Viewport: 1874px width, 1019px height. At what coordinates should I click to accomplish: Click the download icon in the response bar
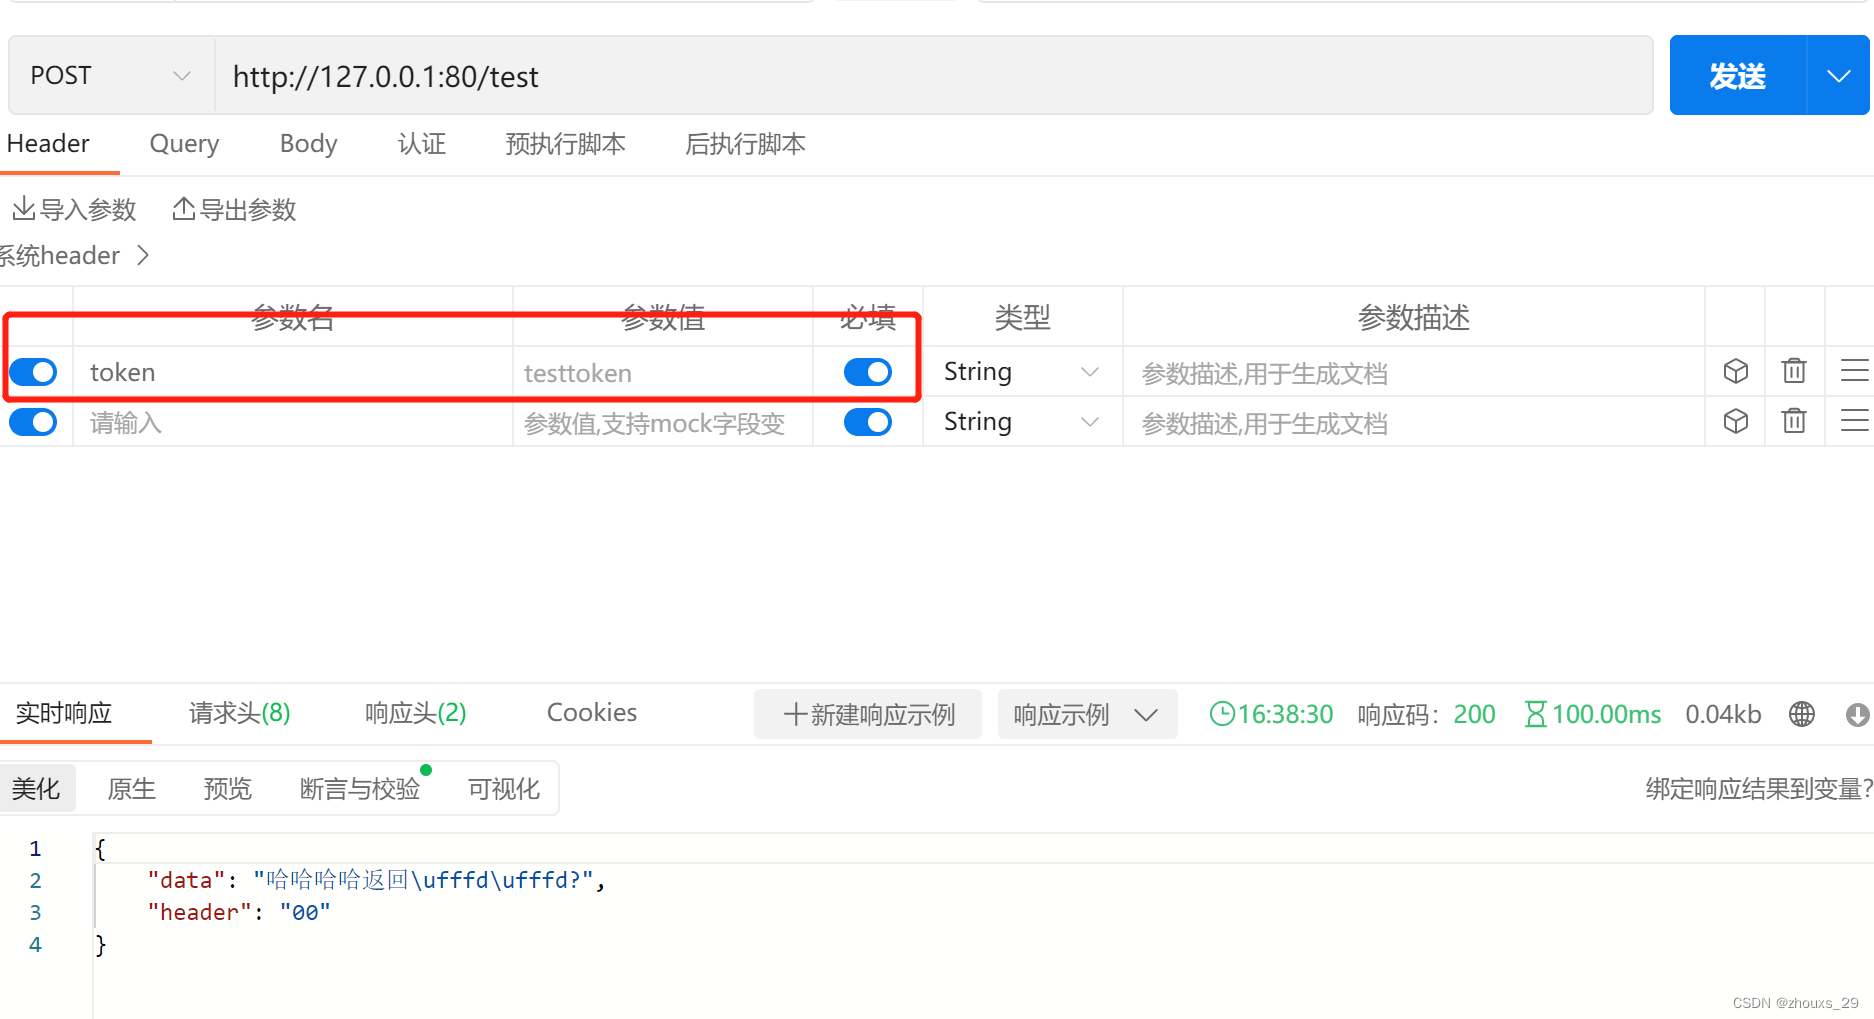[1857, 714]
